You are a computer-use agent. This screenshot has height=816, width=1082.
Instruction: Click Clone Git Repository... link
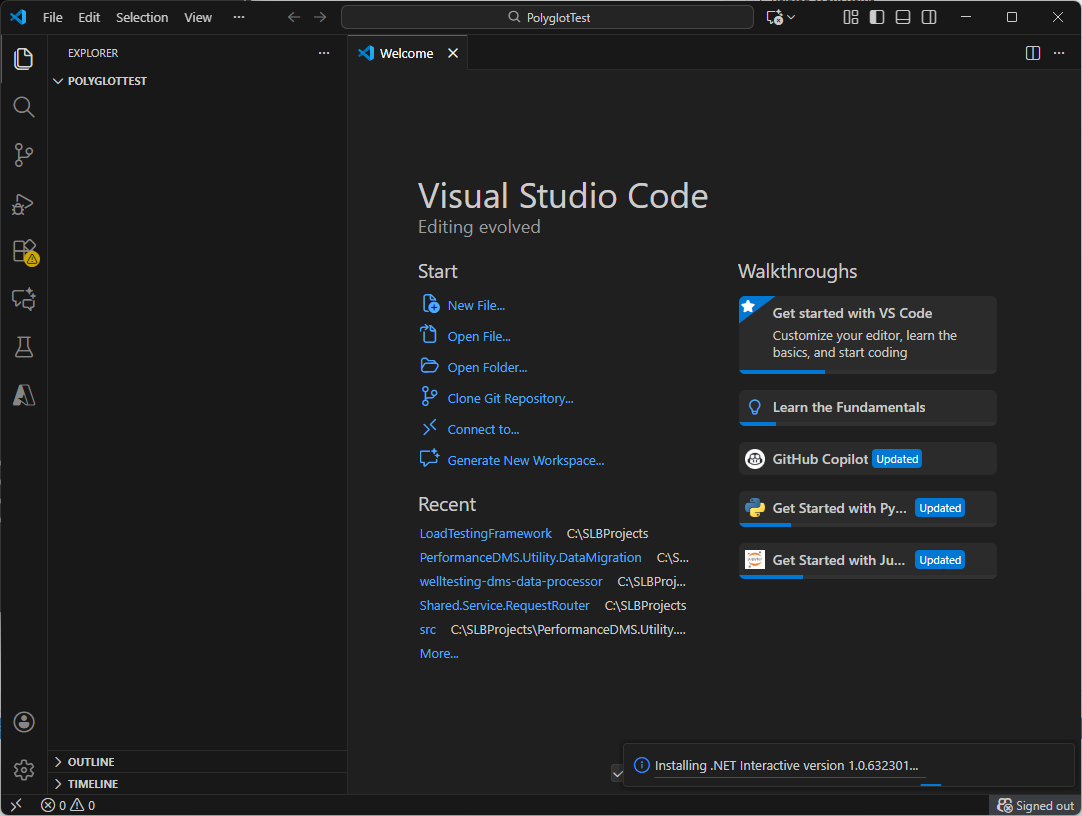click(510, 399)
